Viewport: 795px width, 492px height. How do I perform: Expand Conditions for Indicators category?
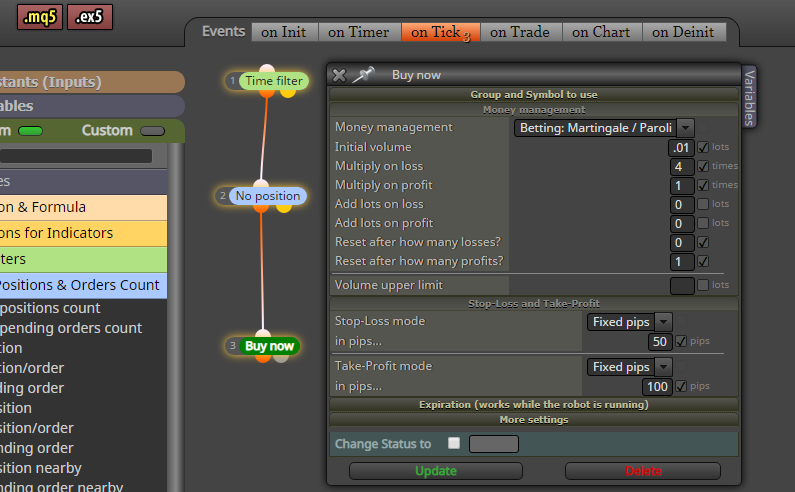click(x=83, y=233)
